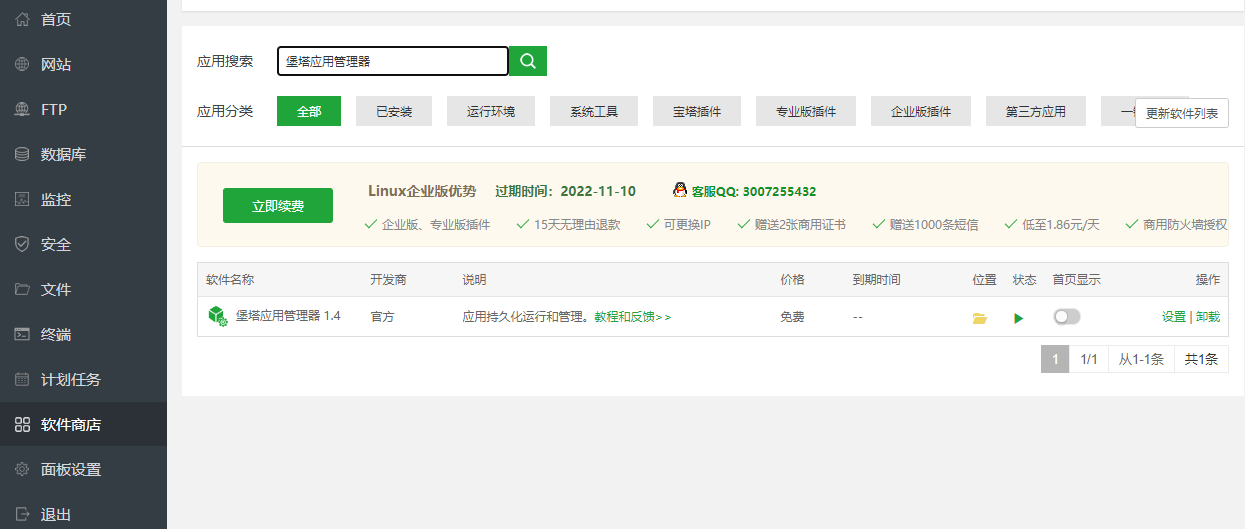Click the globe icon beside 网站
1245x529 pixels.
point(22,64)
